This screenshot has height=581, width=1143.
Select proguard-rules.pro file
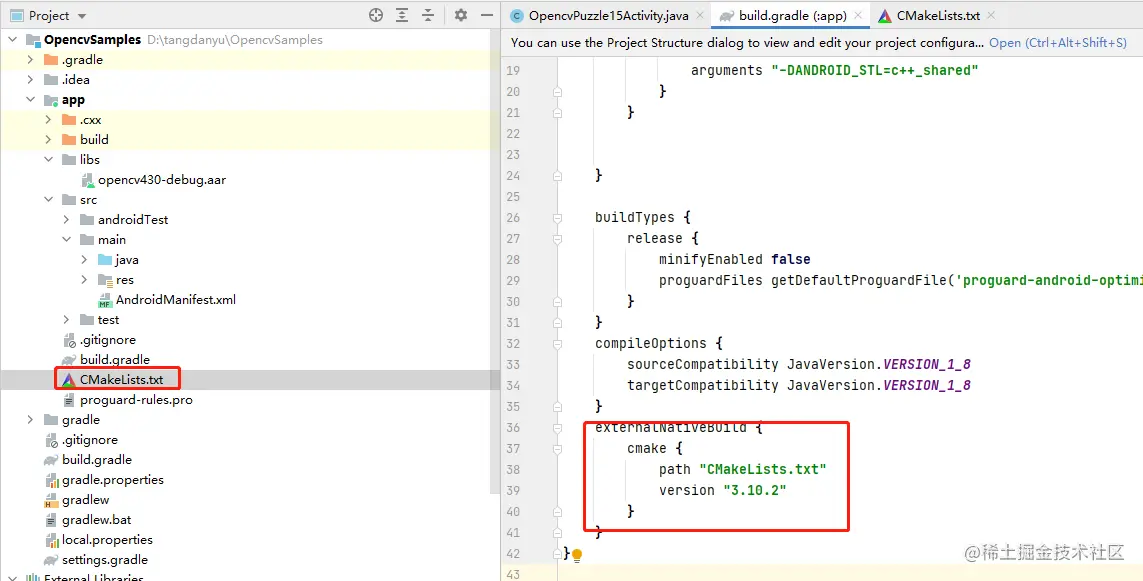click(136, 399)
